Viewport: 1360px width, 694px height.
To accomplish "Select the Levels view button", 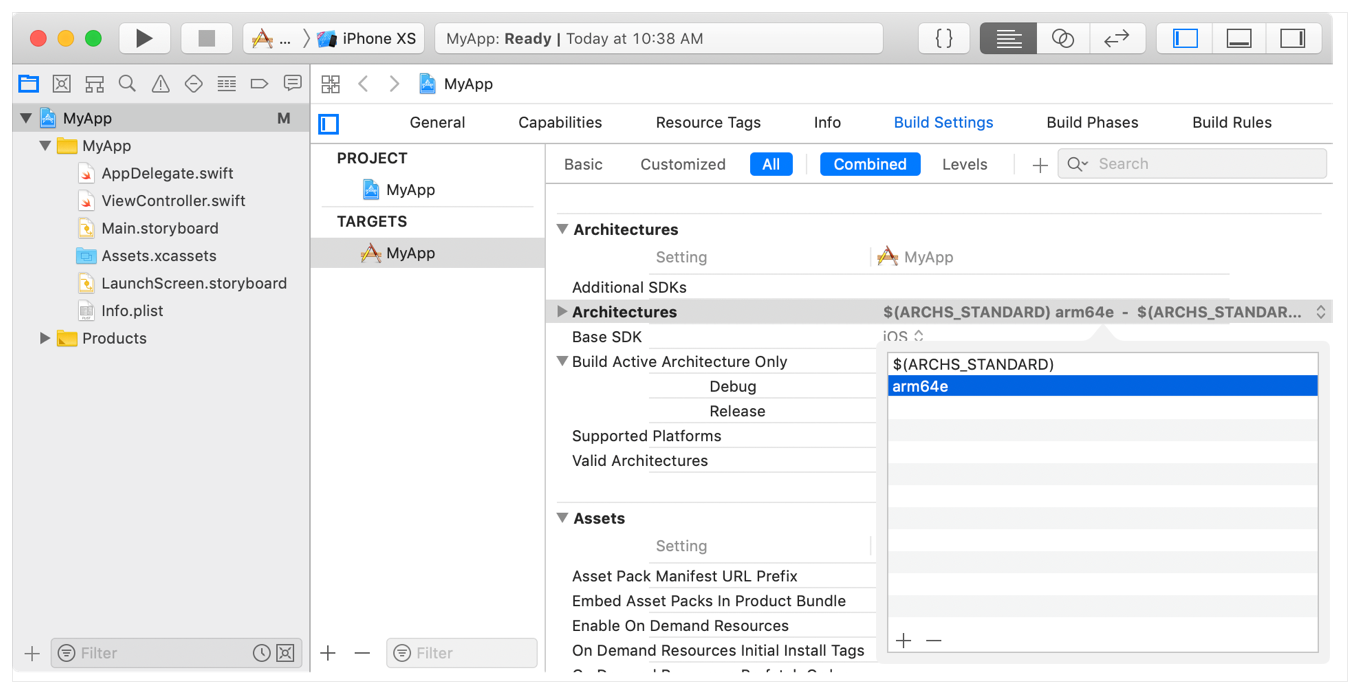I will [964, 164].
